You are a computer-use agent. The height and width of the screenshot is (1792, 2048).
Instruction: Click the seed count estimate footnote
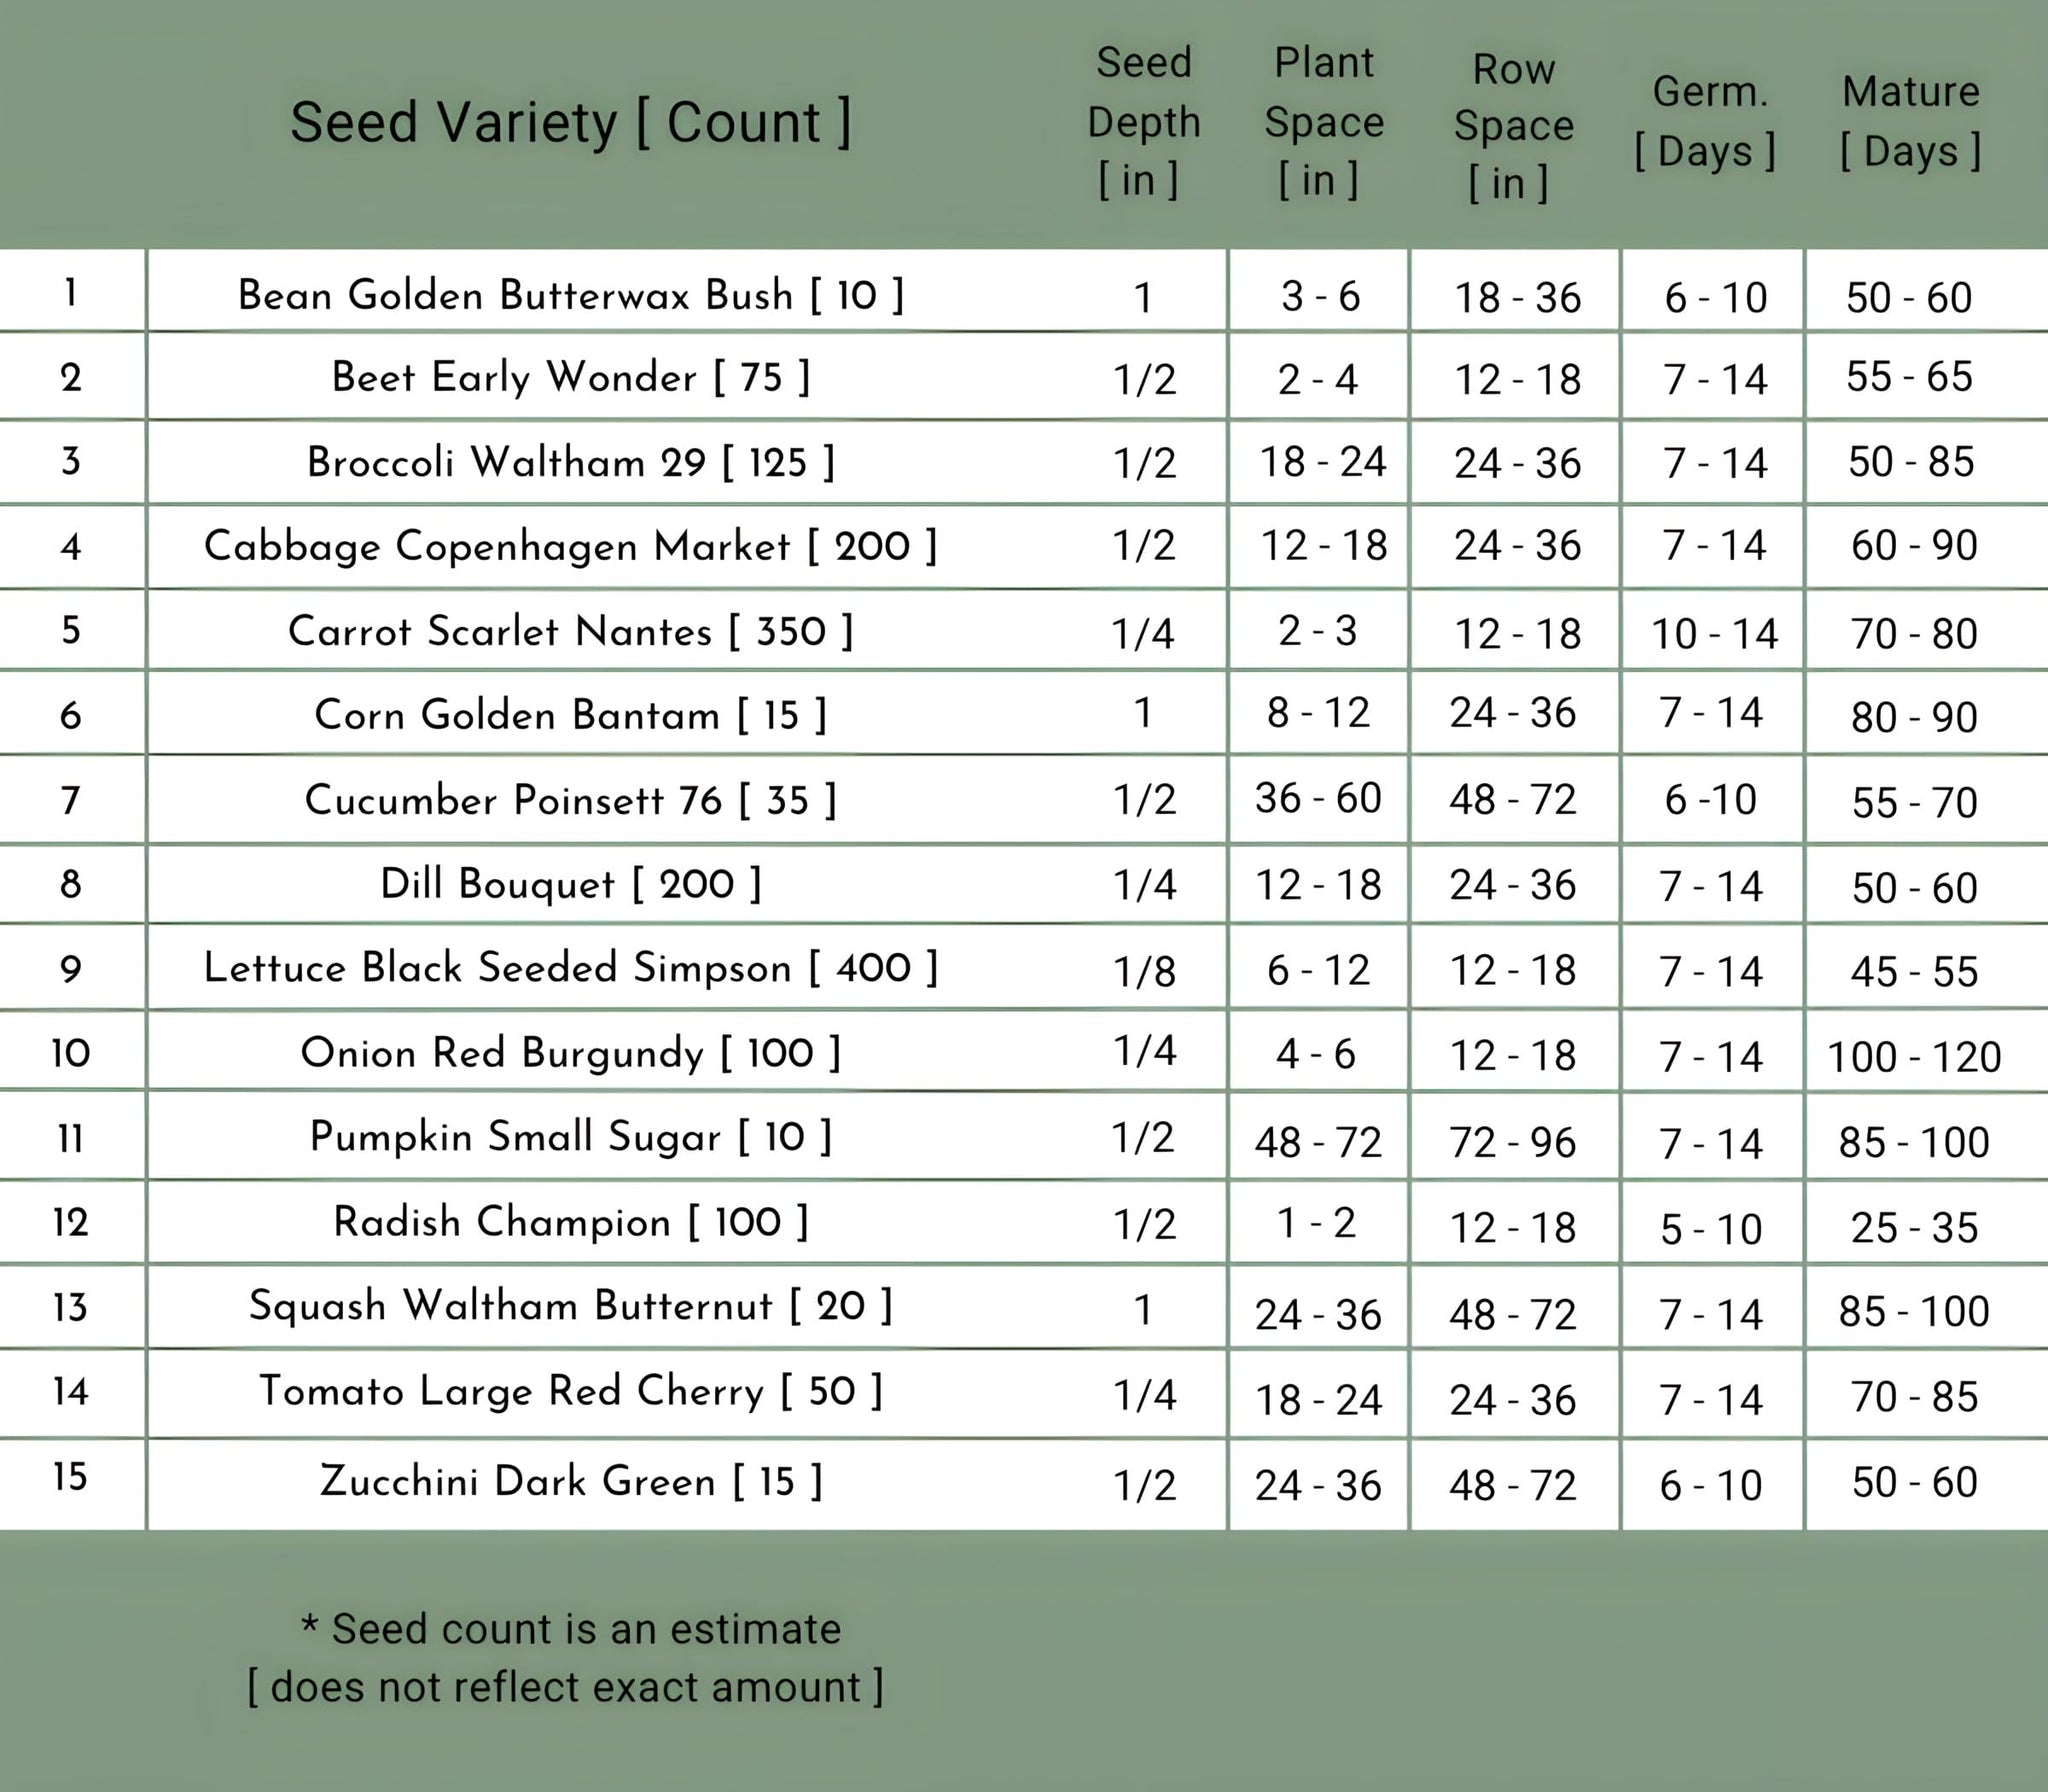pyautogui.click(x=566, y=1658)
